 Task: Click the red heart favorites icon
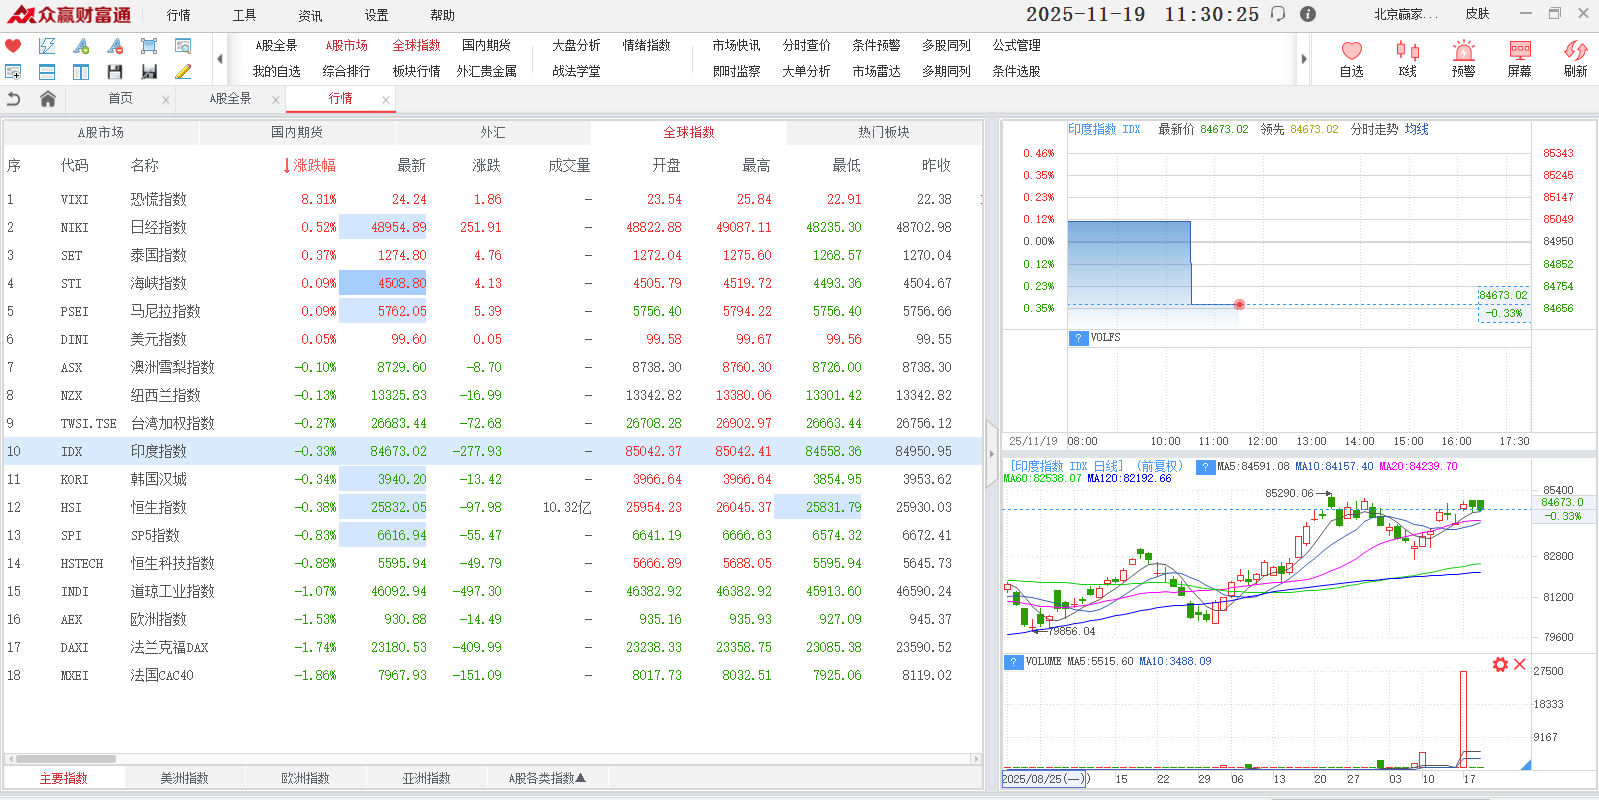click(x=13, y=46)
